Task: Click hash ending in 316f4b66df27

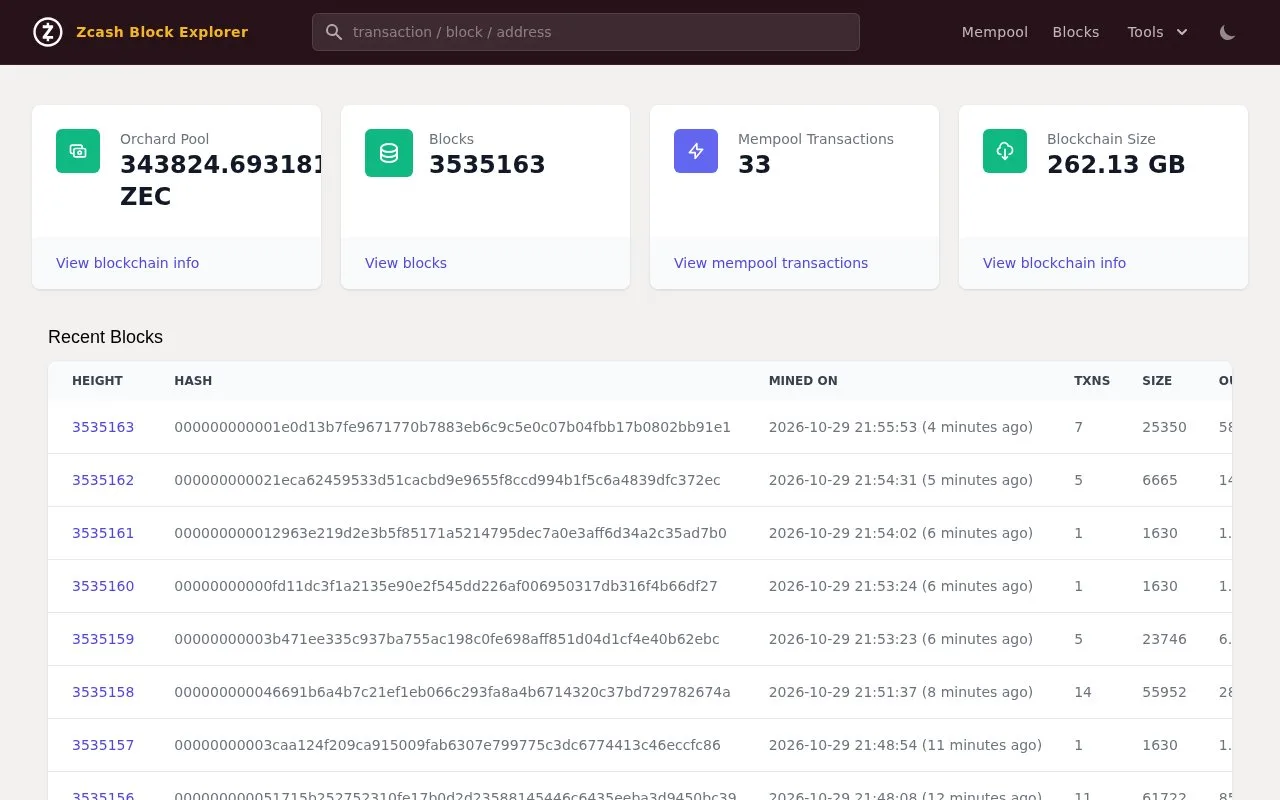Action: pos(446,586)
